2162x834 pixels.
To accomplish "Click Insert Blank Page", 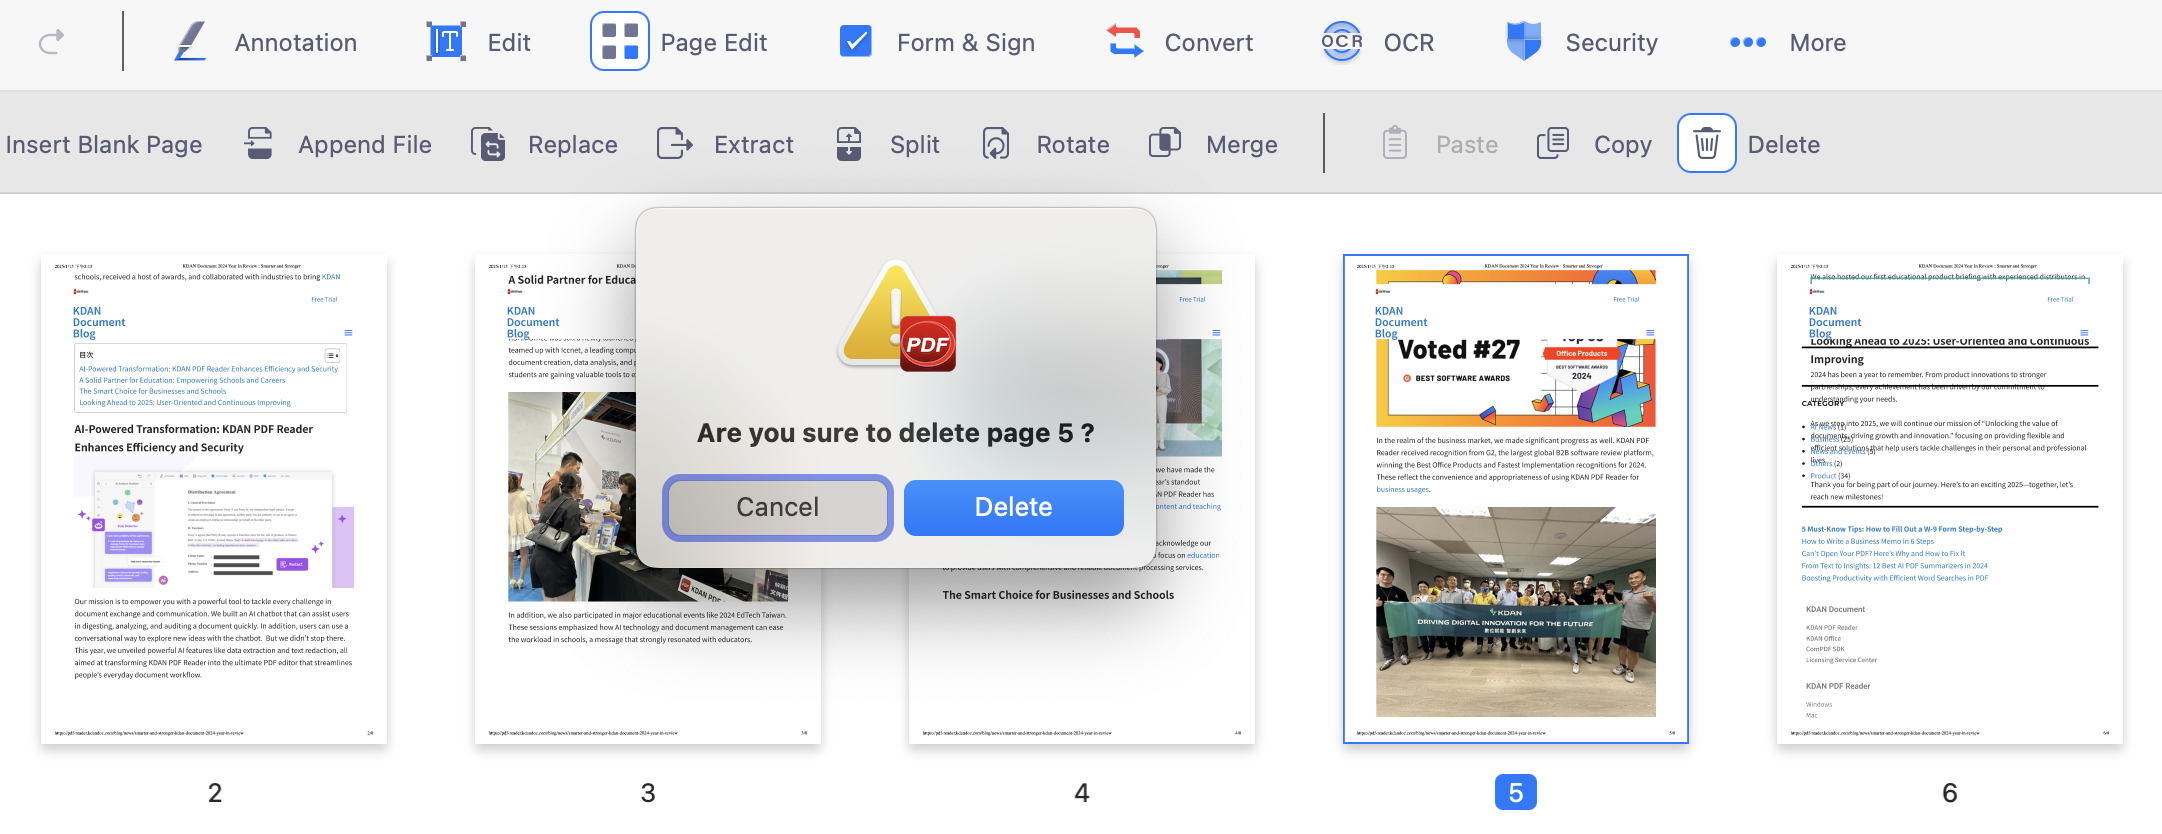I will pyautogui.click(x=104, y=145).
